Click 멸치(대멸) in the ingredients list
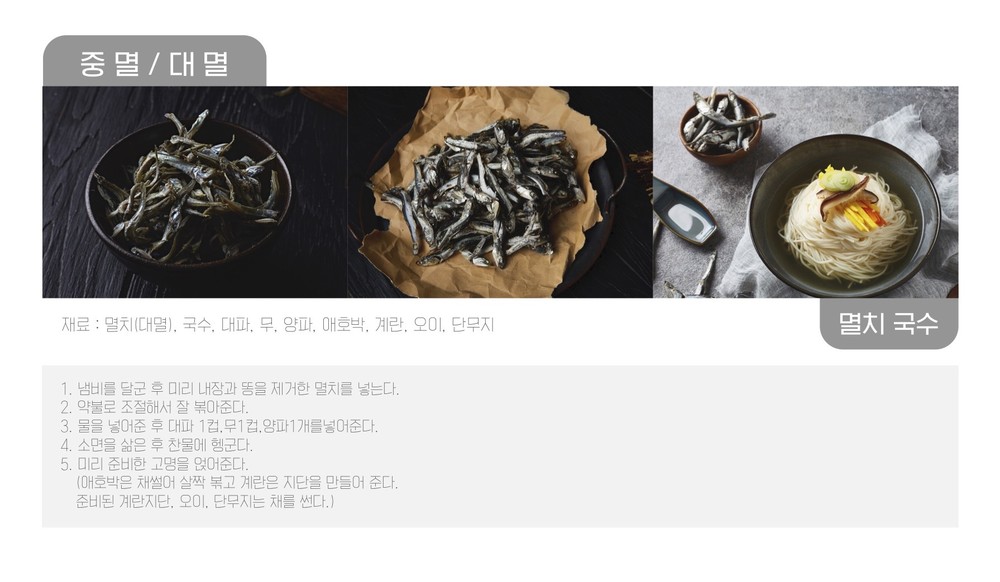 139,325
